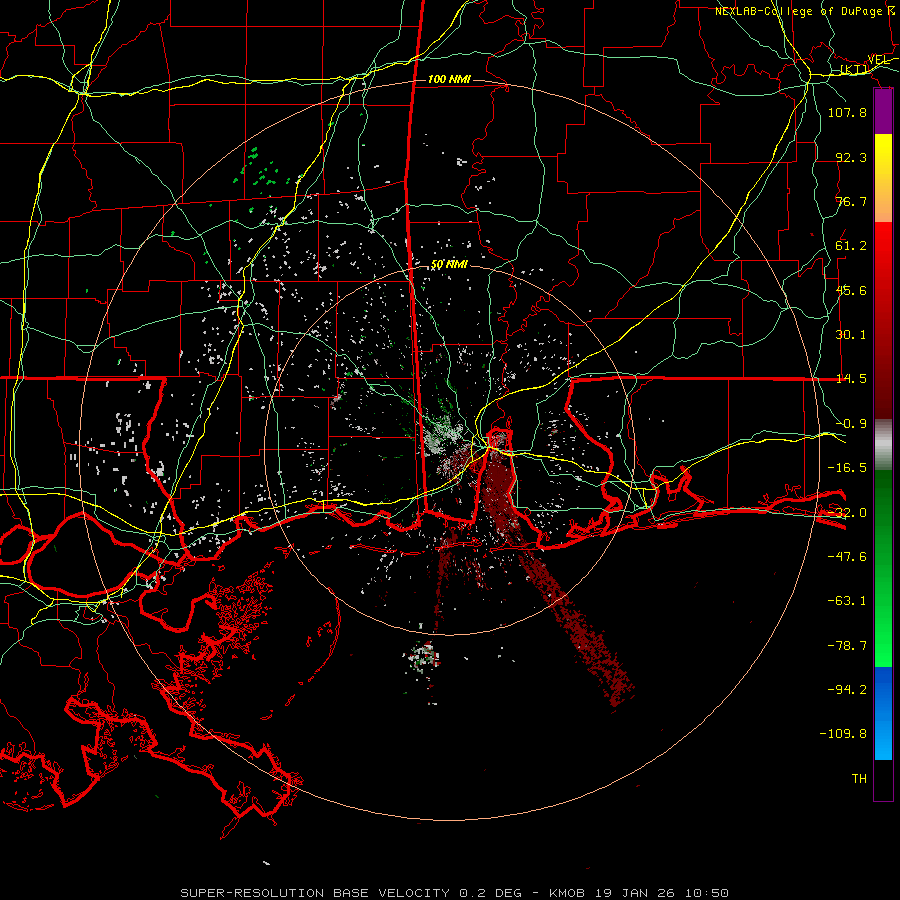Click the 92.3 velocity scale label
Image resolution: width=900 pixels, height=900 pixels.
851,157
